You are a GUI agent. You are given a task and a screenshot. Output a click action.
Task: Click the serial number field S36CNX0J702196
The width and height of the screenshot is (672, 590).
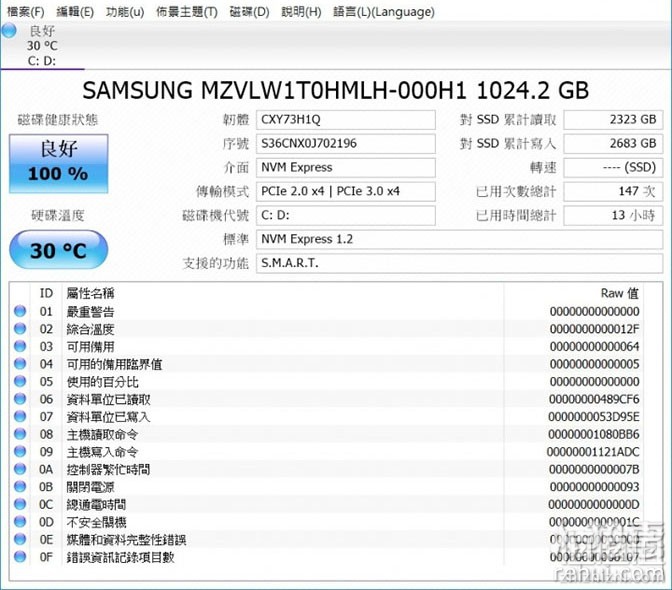tap(345, 144)
